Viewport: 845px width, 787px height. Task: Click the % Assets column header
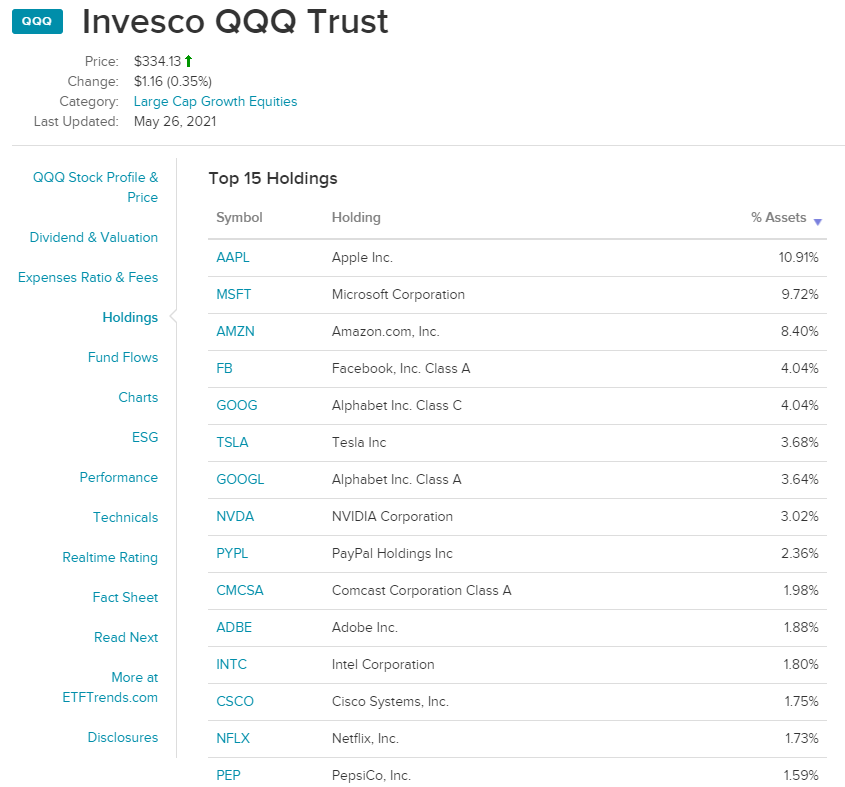click(779, 217)
